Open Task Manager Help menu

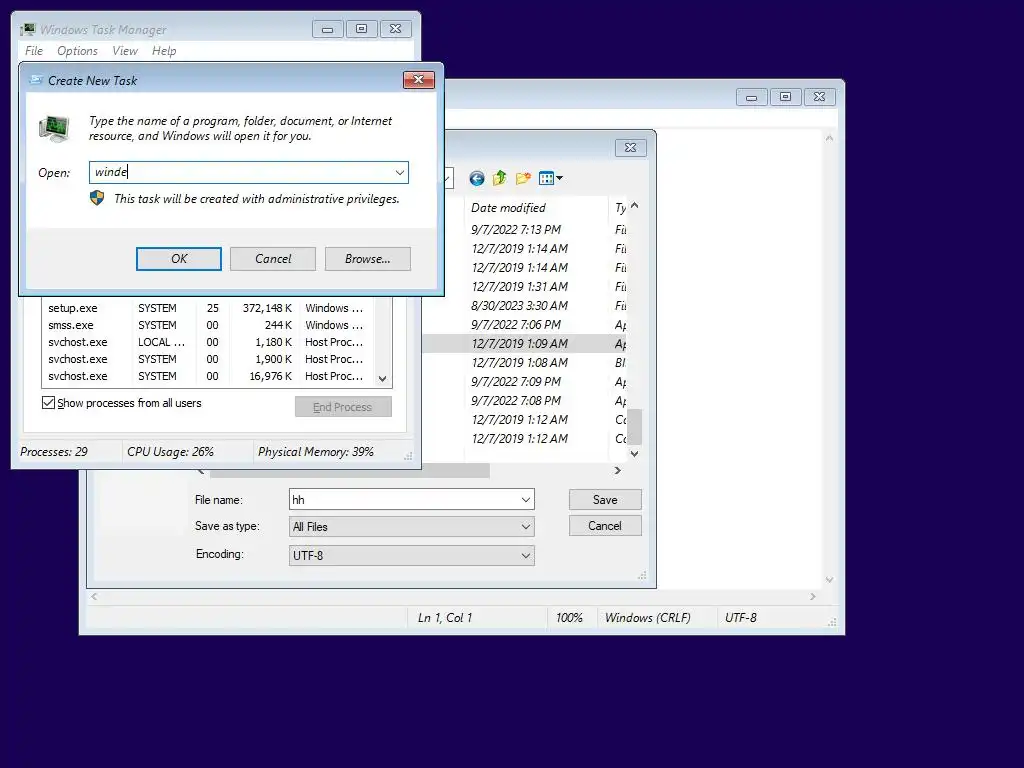click(x=164, y=51)
